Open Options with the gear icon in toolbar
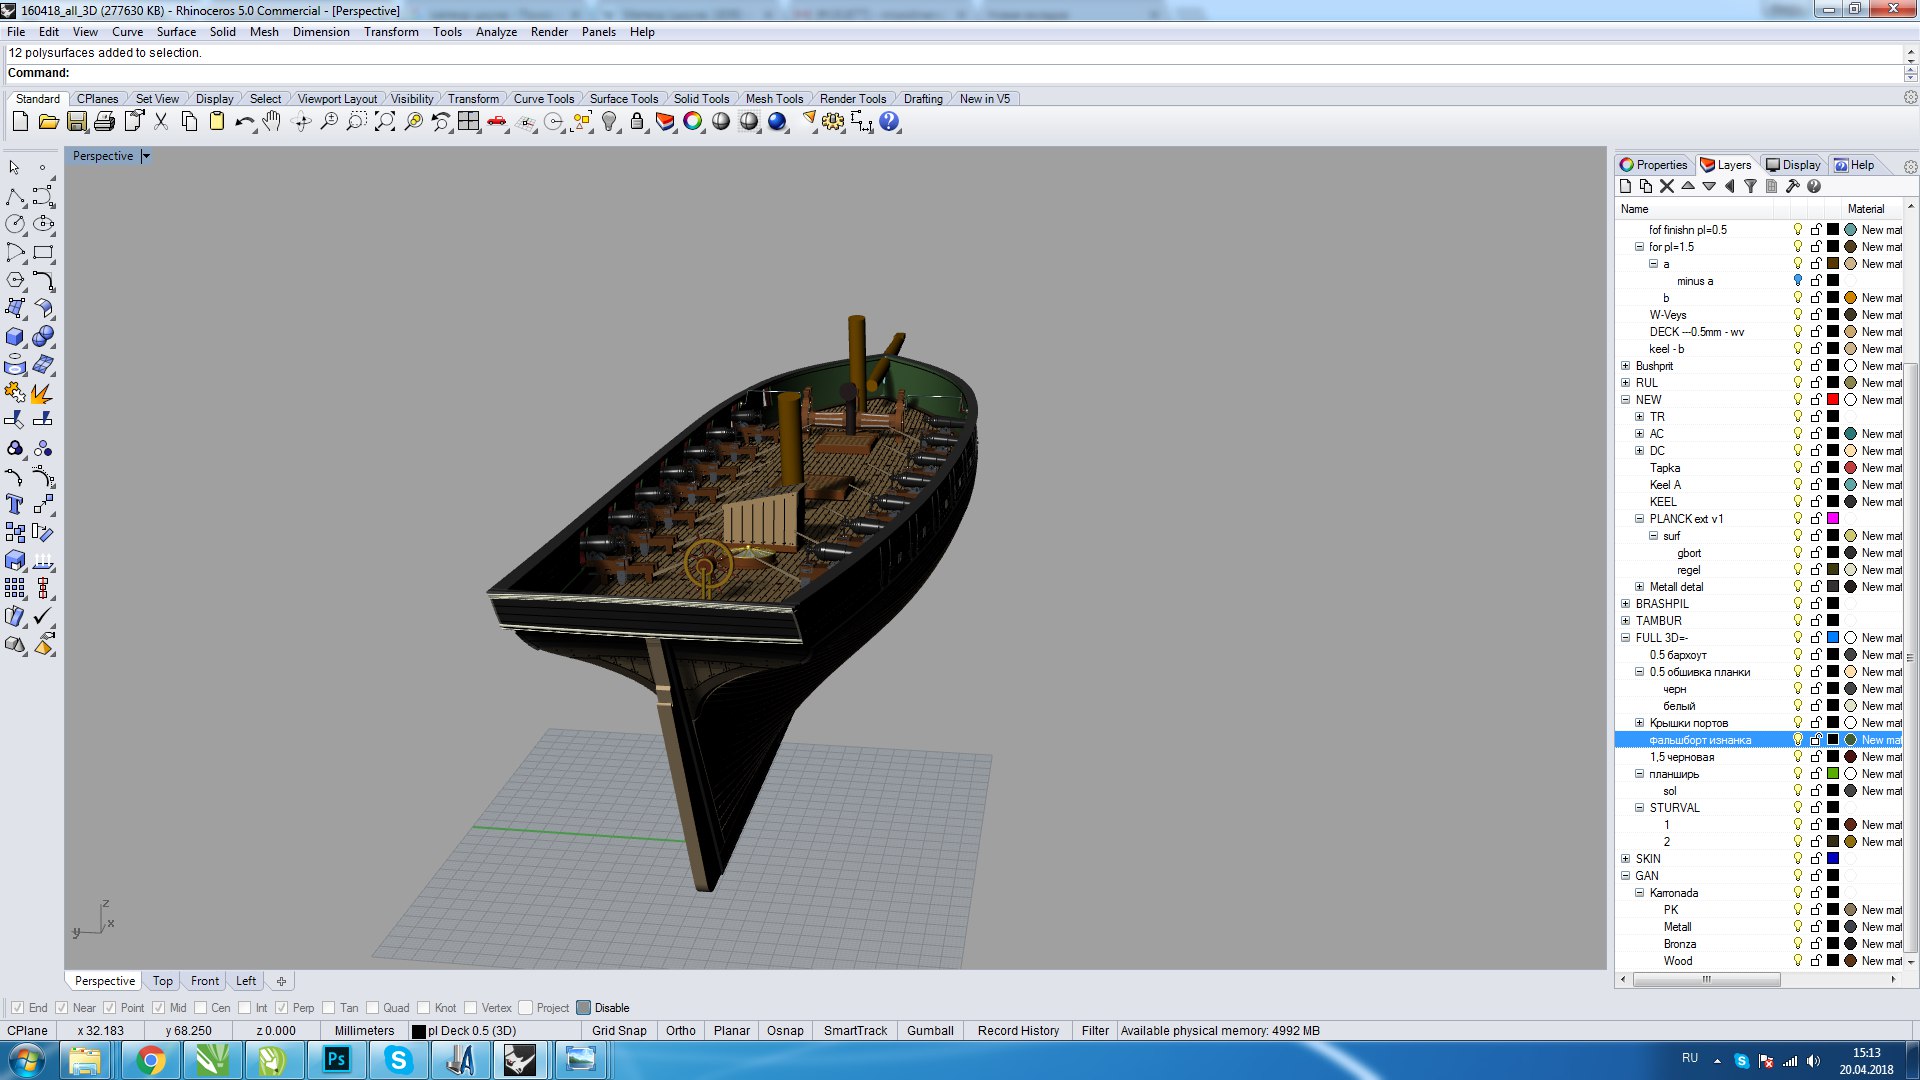The image size is (1920, 1080). coord(833,122)
